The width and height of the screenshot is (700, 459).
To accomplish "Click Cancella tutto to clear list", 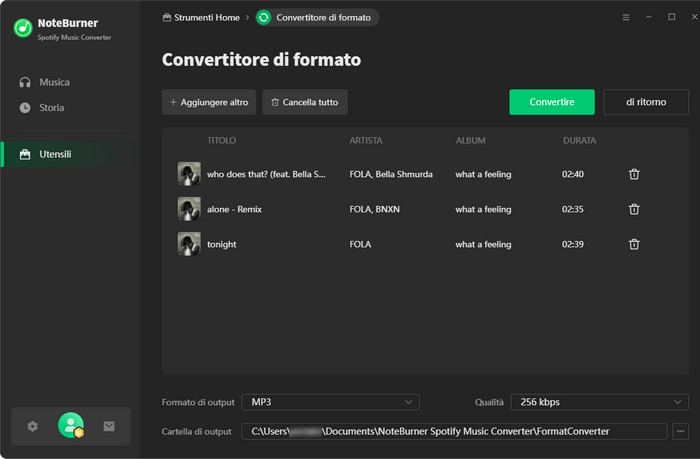I will pos(305,102).
